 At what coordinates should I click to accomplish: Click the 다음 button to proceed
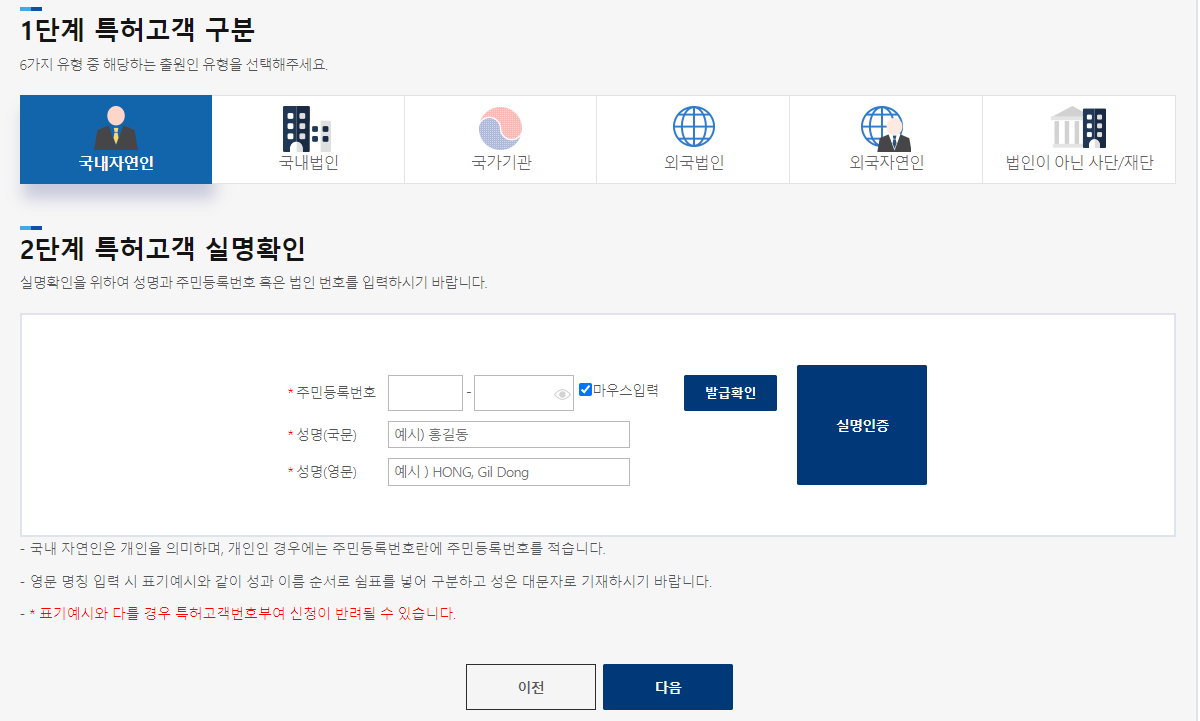(x=667, y=687)
